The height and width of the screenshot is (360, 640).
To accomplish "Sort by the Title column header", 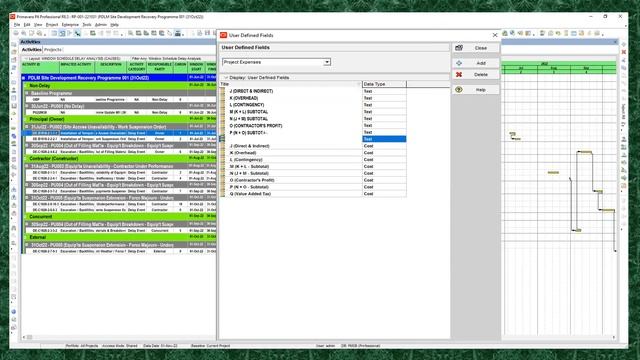I will 290,84.
